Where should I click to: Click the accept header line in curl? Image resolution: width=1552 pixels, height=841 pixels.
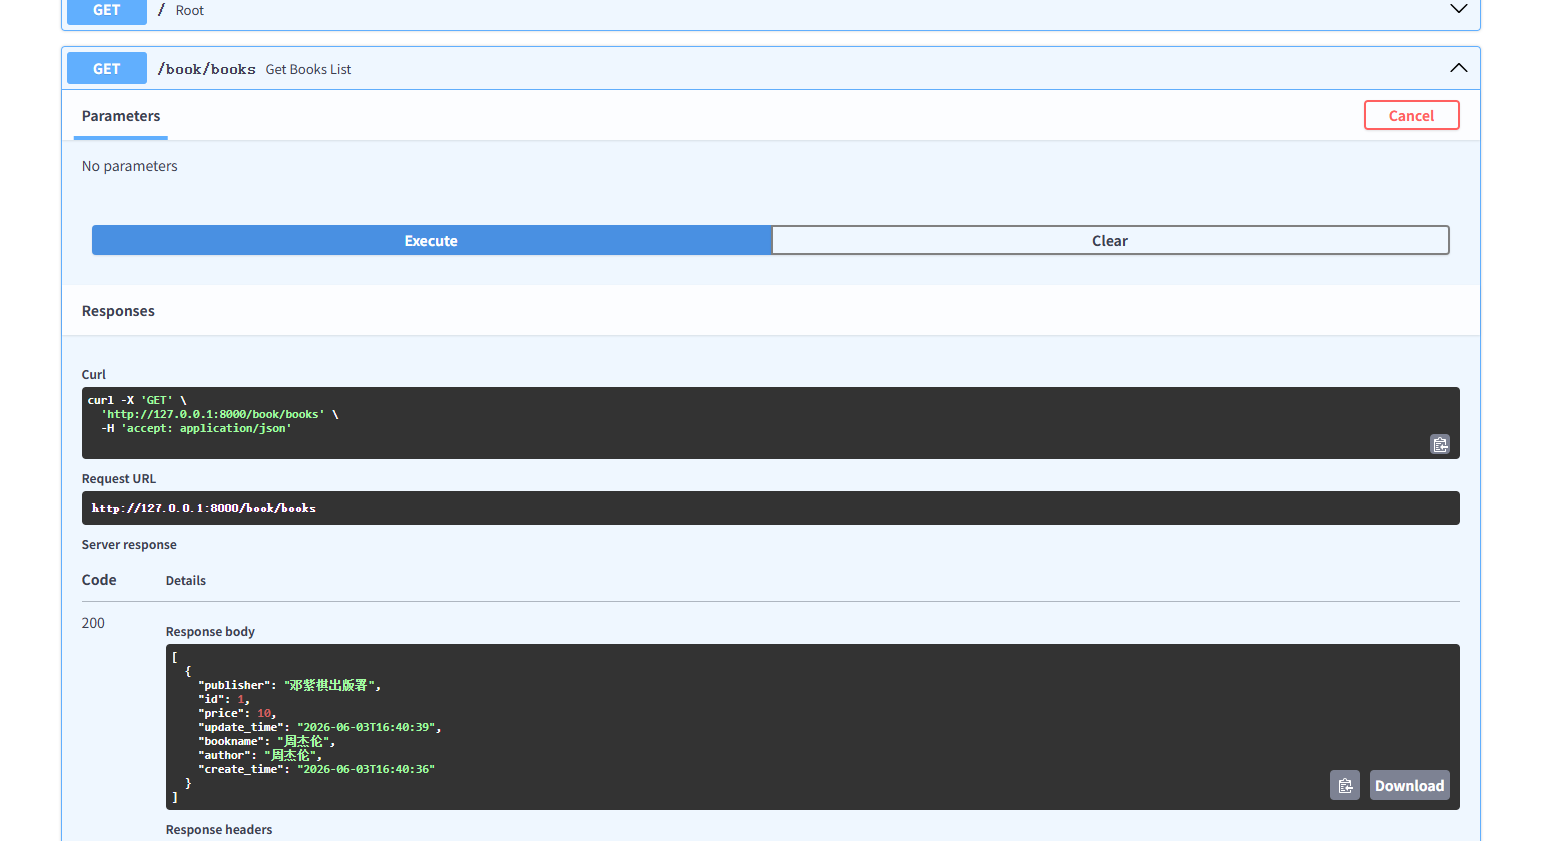196,428
